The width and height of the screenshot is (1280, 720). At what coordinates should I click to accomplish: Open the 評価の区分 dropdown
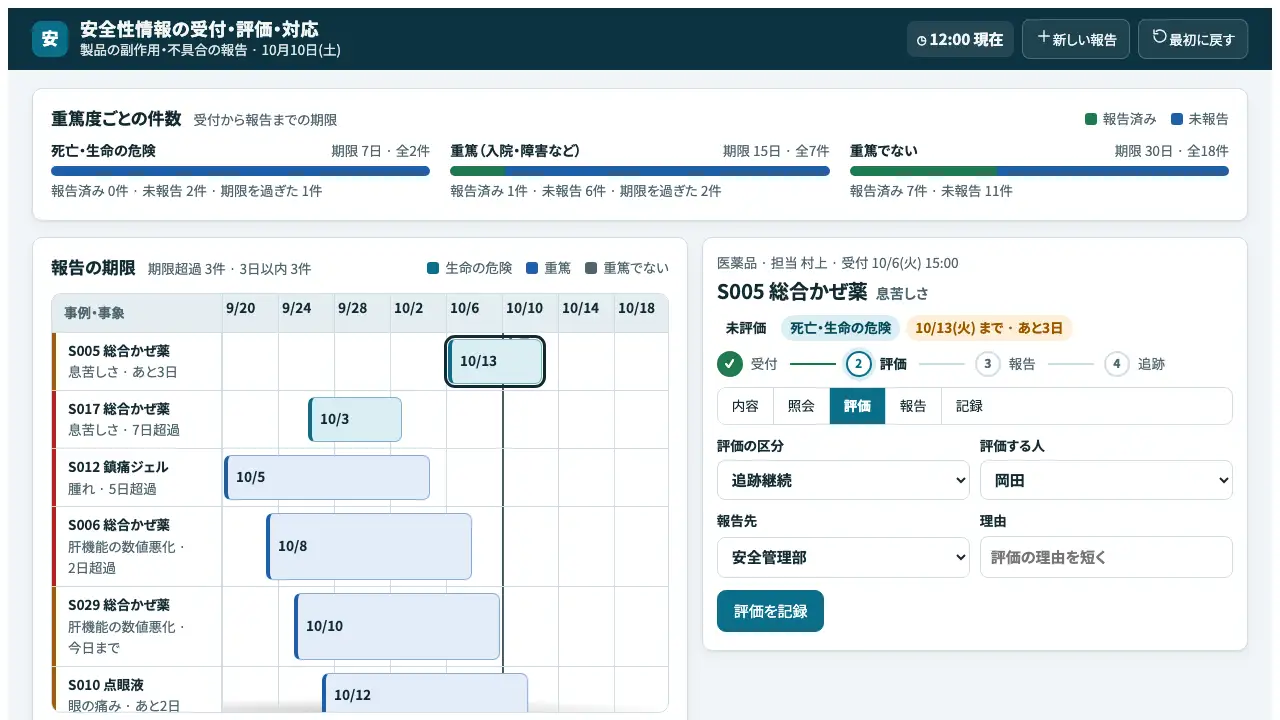pos(843,480)
